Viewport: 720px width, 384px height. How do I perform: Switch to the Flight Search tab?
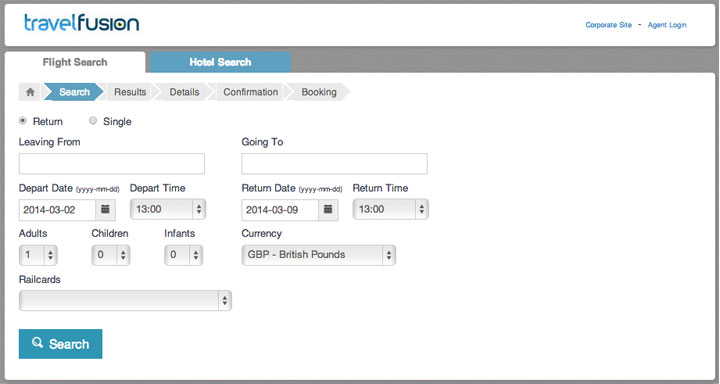(x=75, y=62)
